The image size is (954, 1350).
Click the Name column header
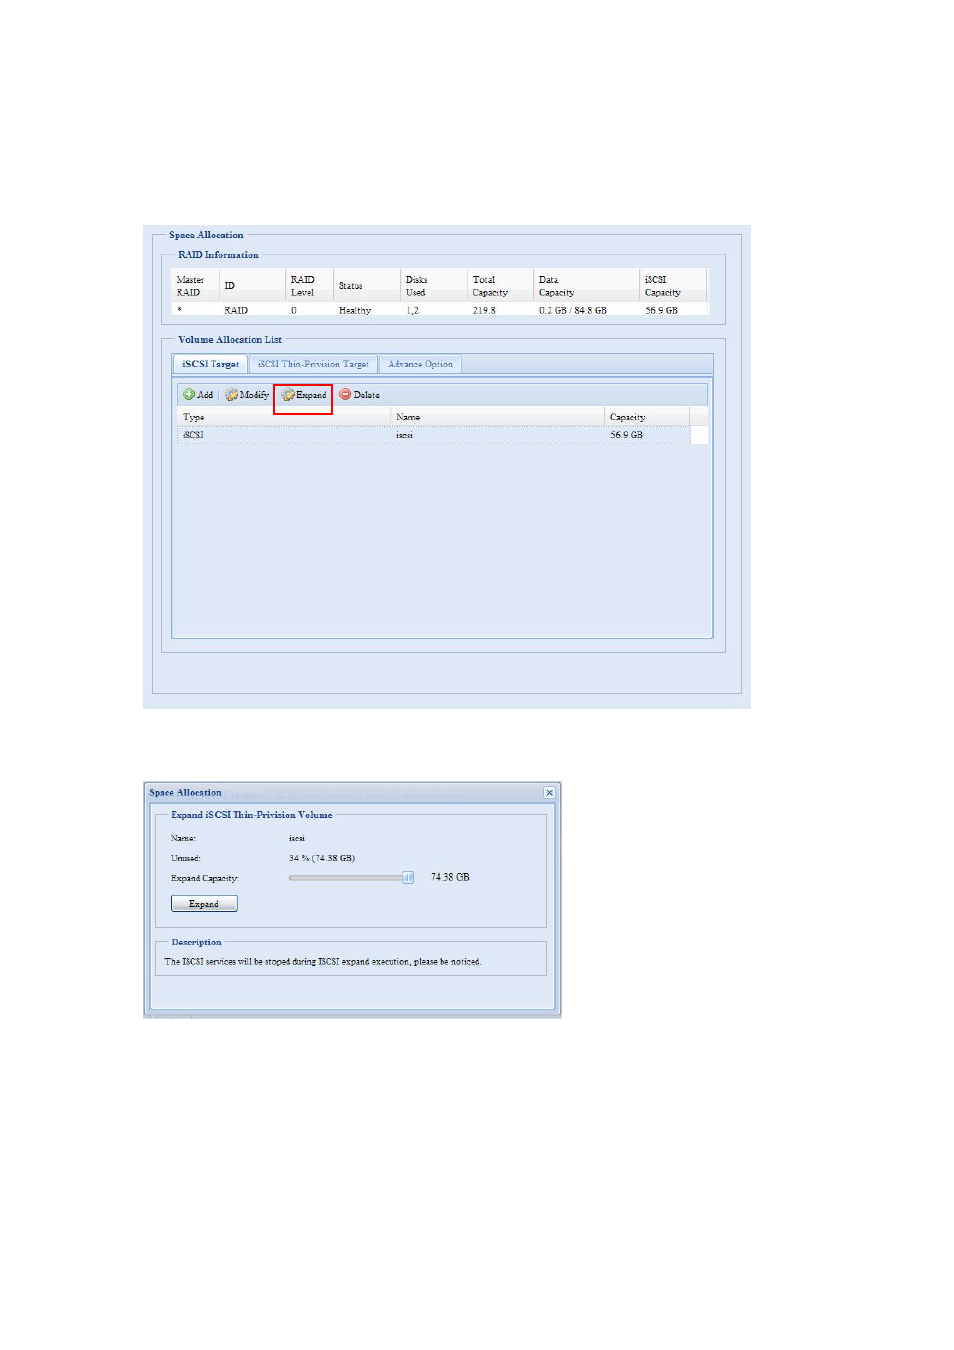coord(497,417)
